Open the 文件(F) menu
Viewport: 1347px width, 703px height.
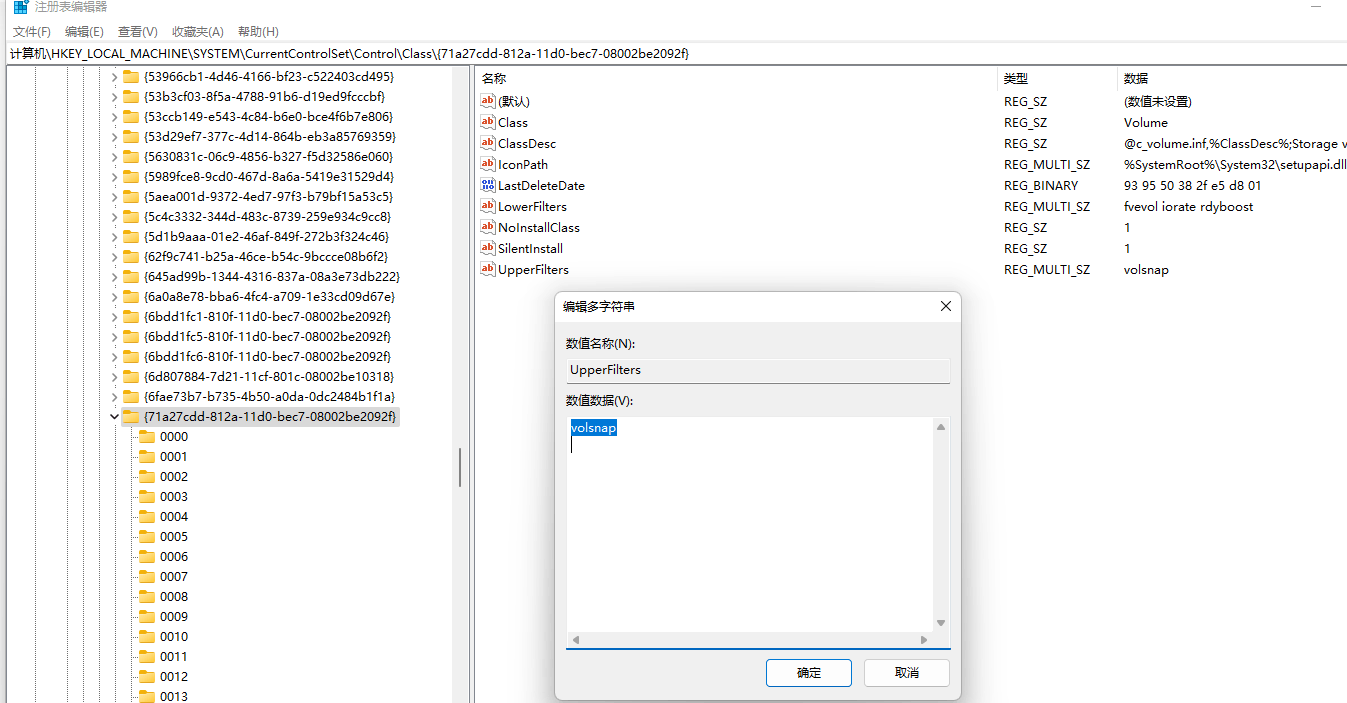tap(32, 32)
